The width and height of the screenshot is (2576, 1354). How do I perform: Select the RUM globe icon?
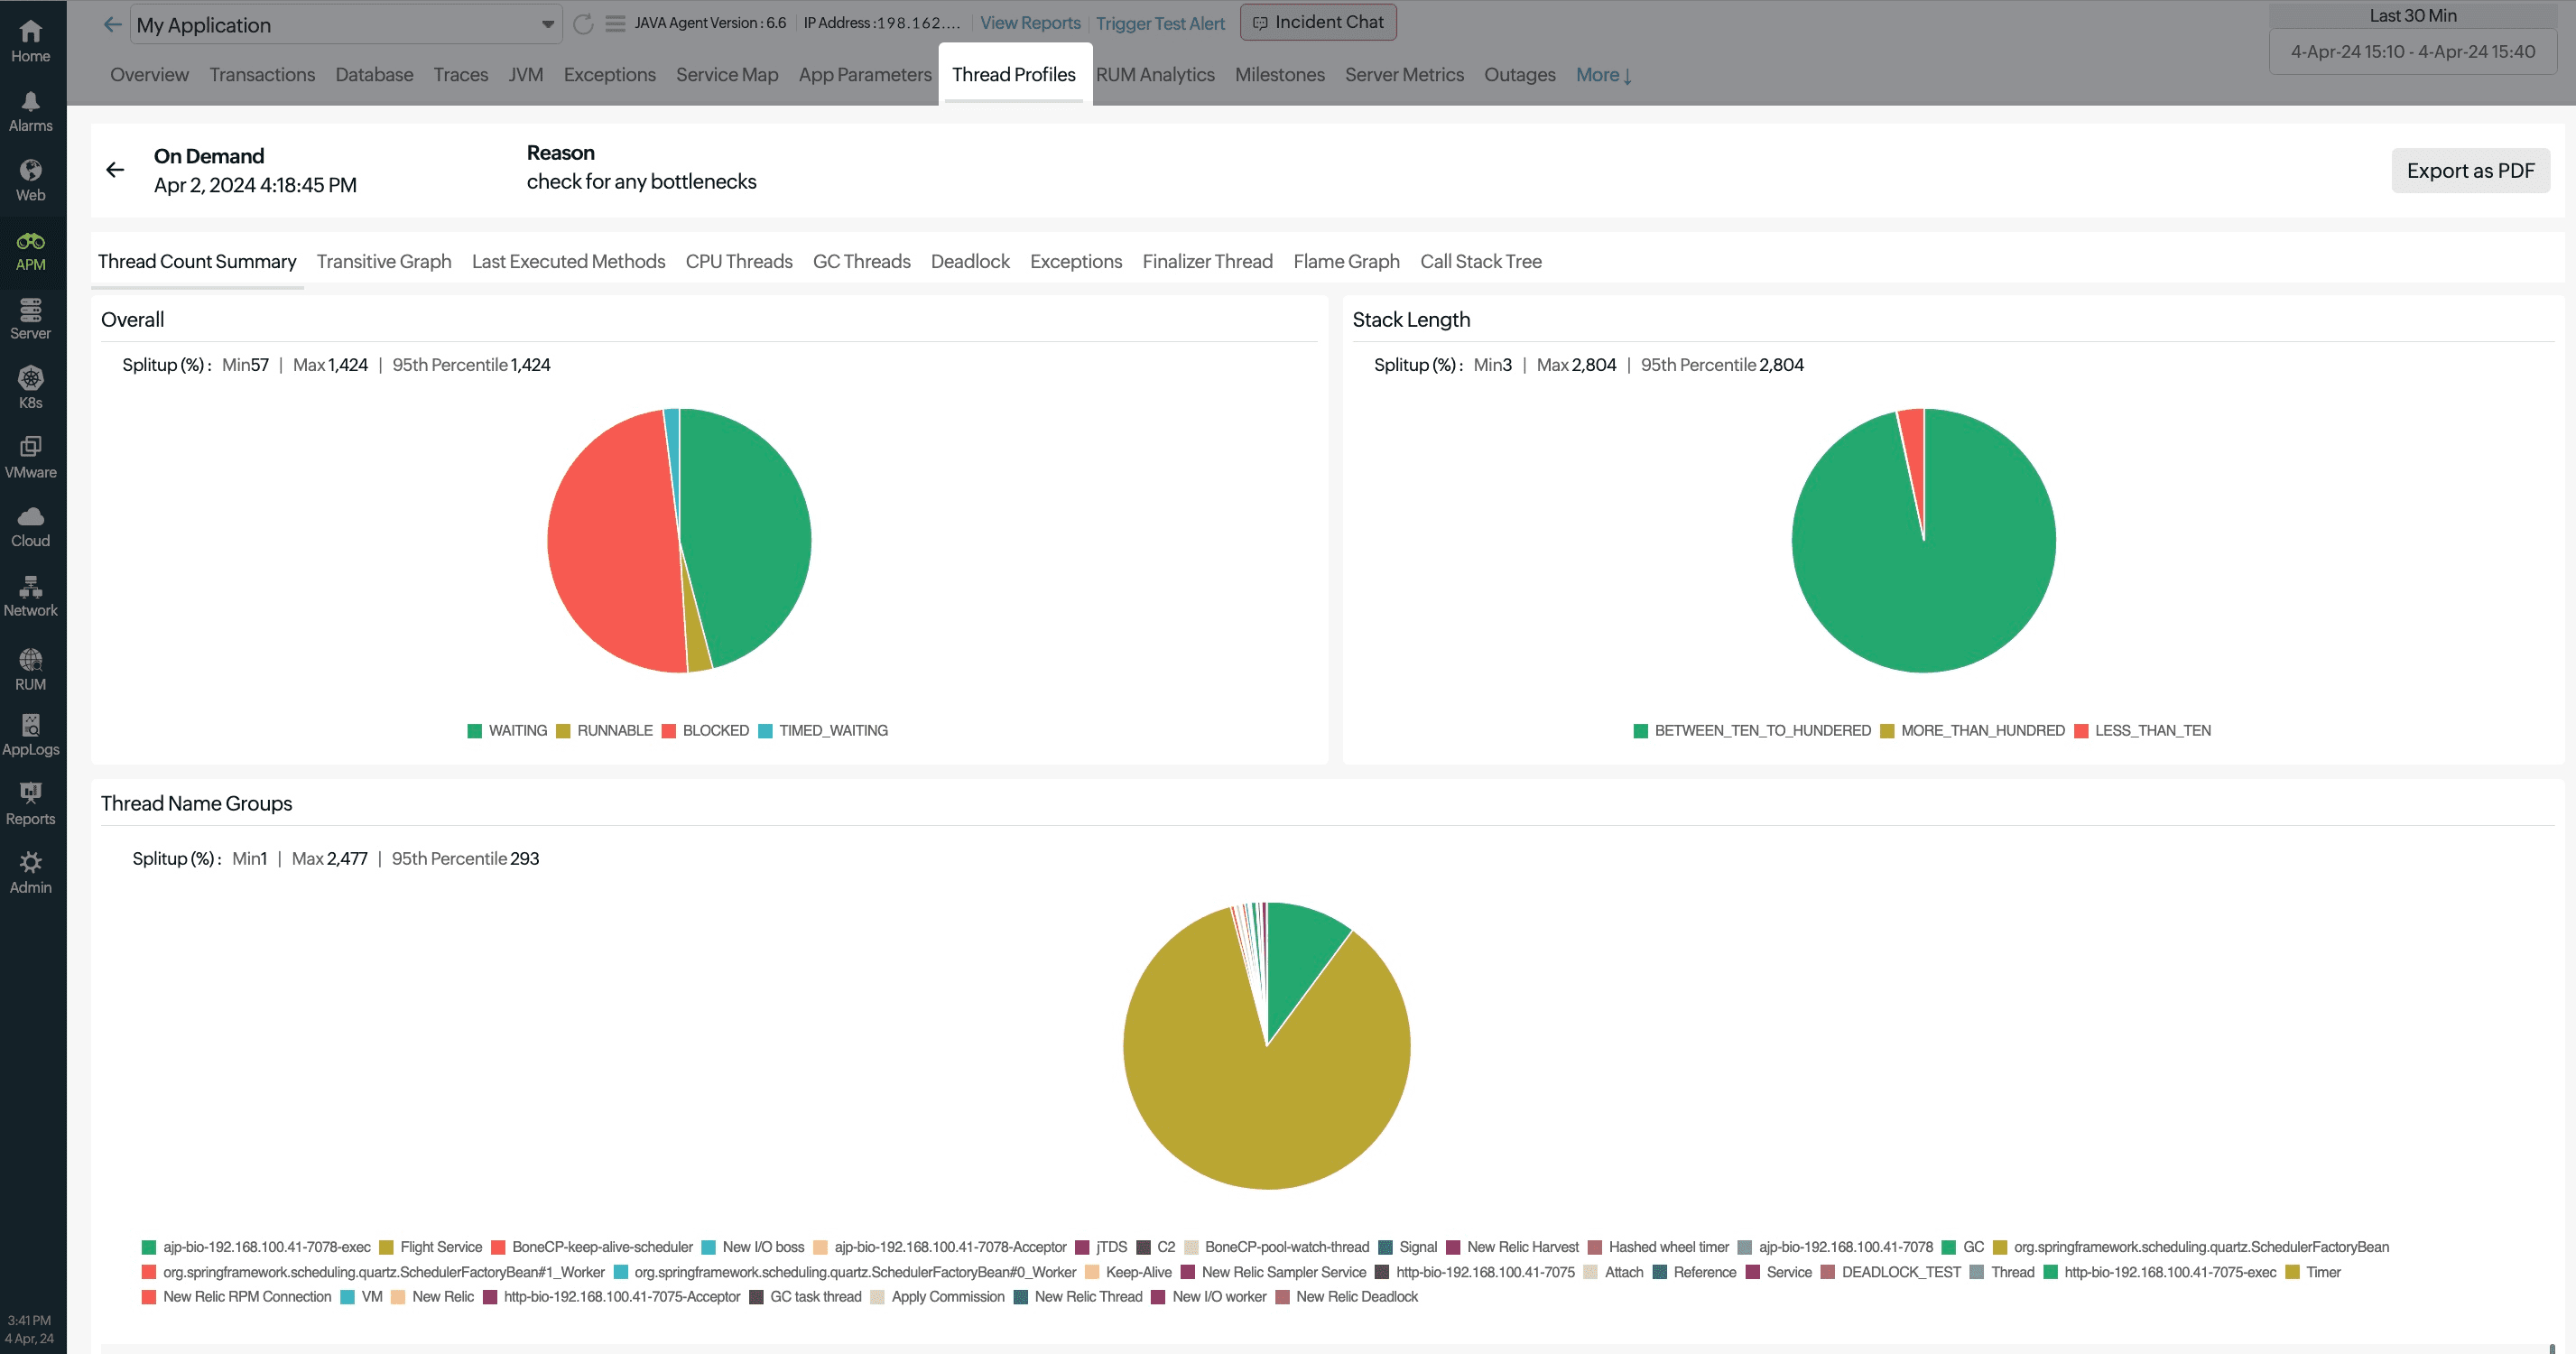[30, 659]
